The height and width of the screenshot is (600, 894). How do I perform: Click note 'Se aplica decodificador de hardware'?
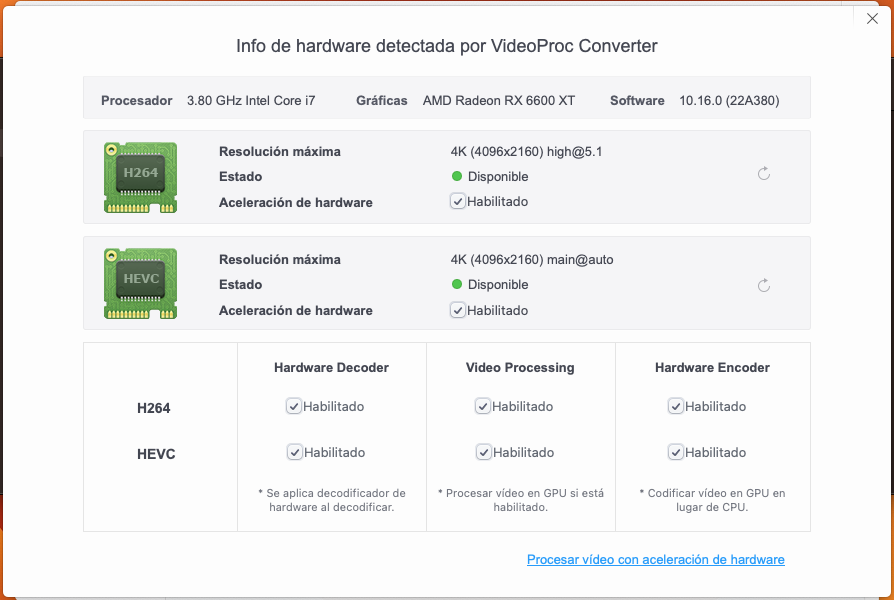tap(332, 500)
